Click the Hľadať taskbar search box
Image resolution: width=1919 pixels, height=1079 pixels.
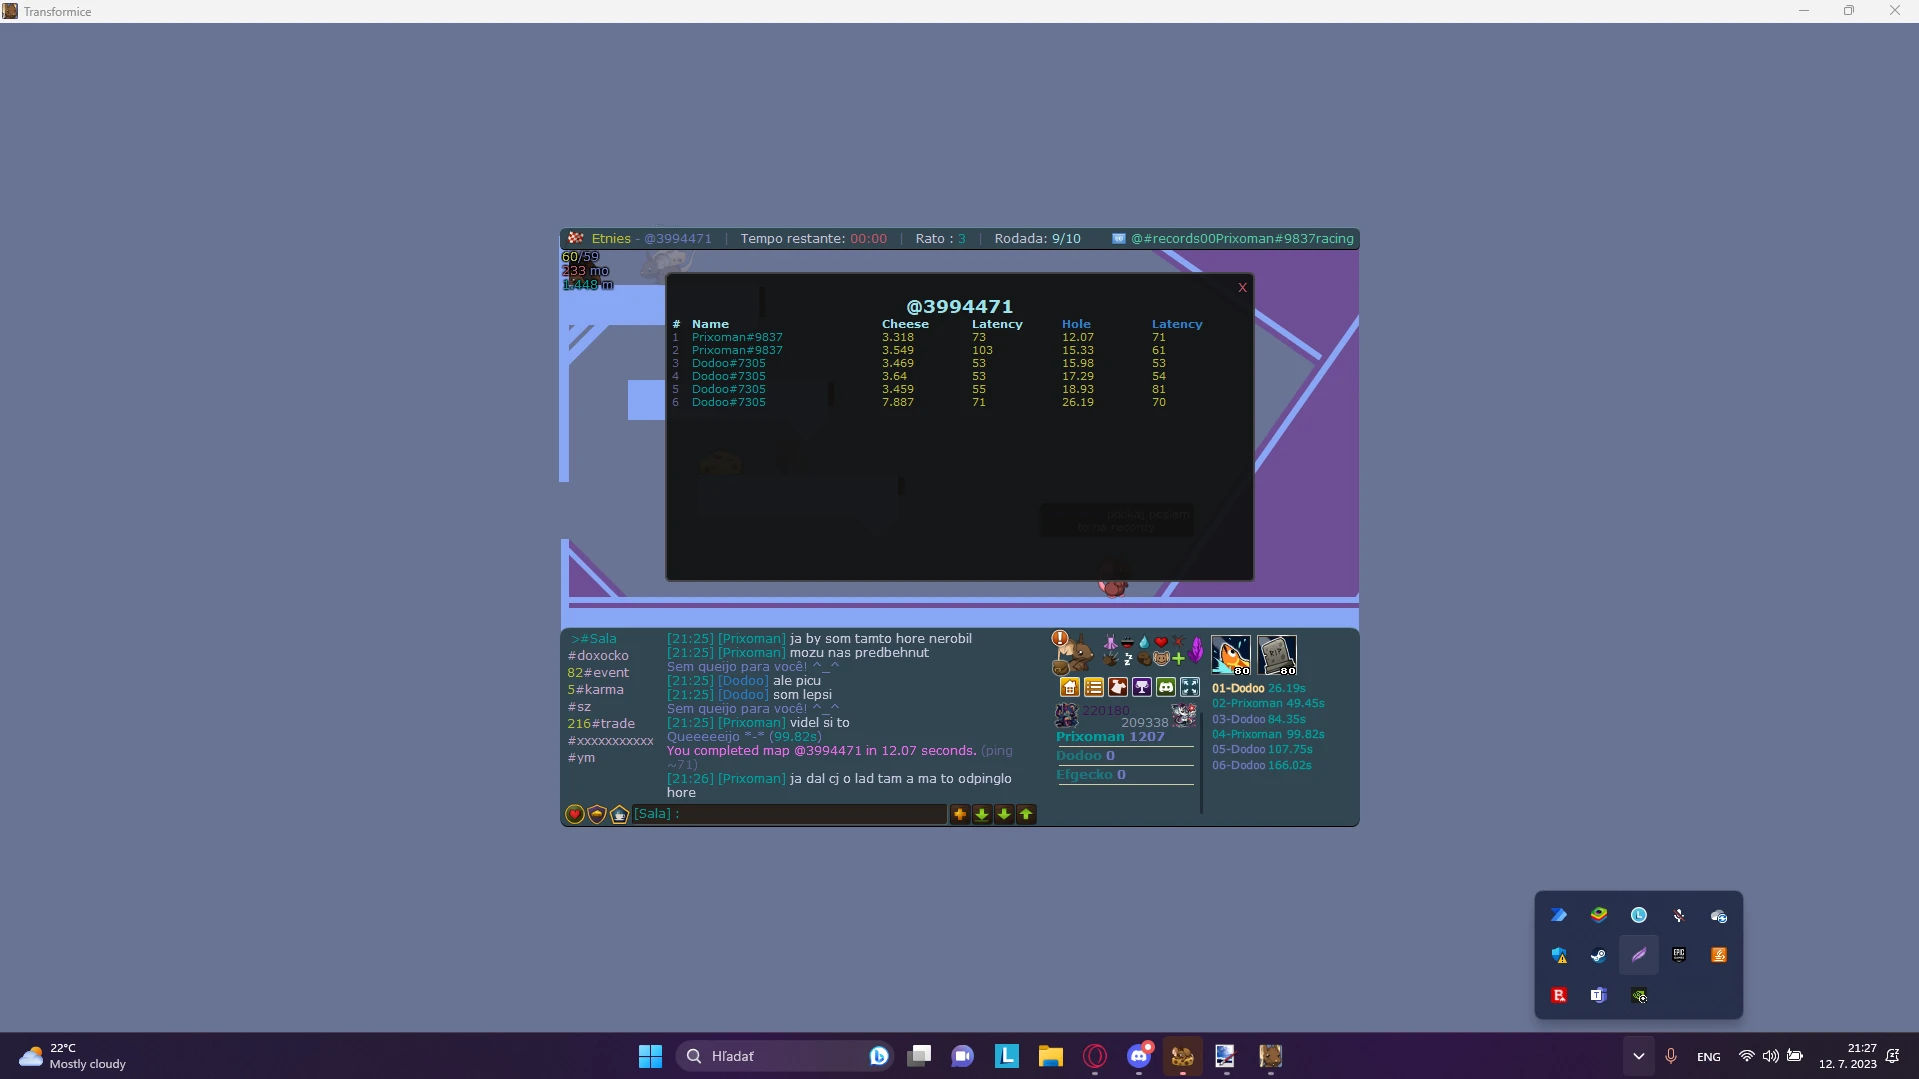tap(785, 1056)
